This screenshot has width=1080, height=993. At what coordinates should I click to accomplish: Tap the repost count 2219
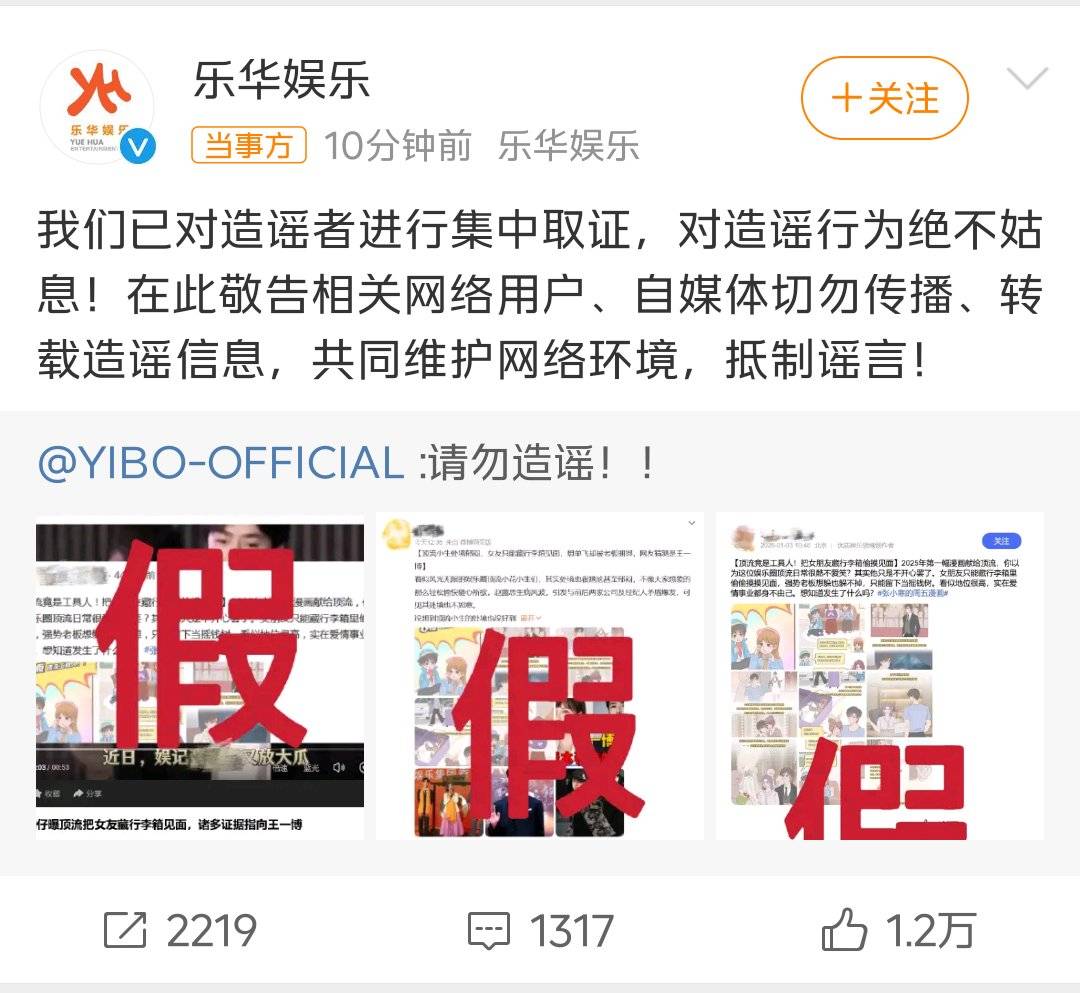click(211, 931)
